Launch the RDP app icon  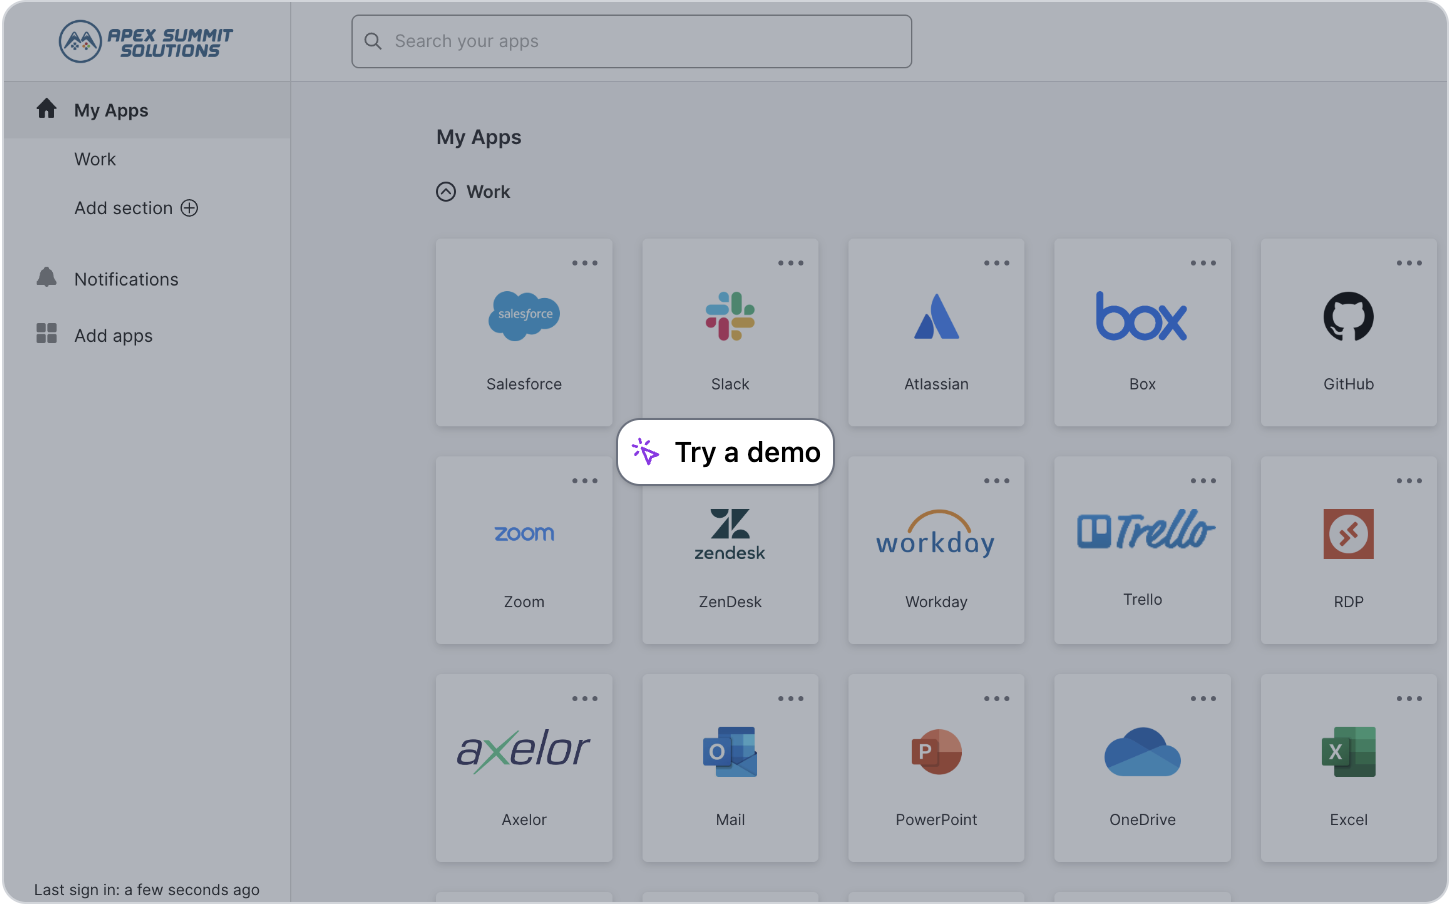(x=1349, y=534)
